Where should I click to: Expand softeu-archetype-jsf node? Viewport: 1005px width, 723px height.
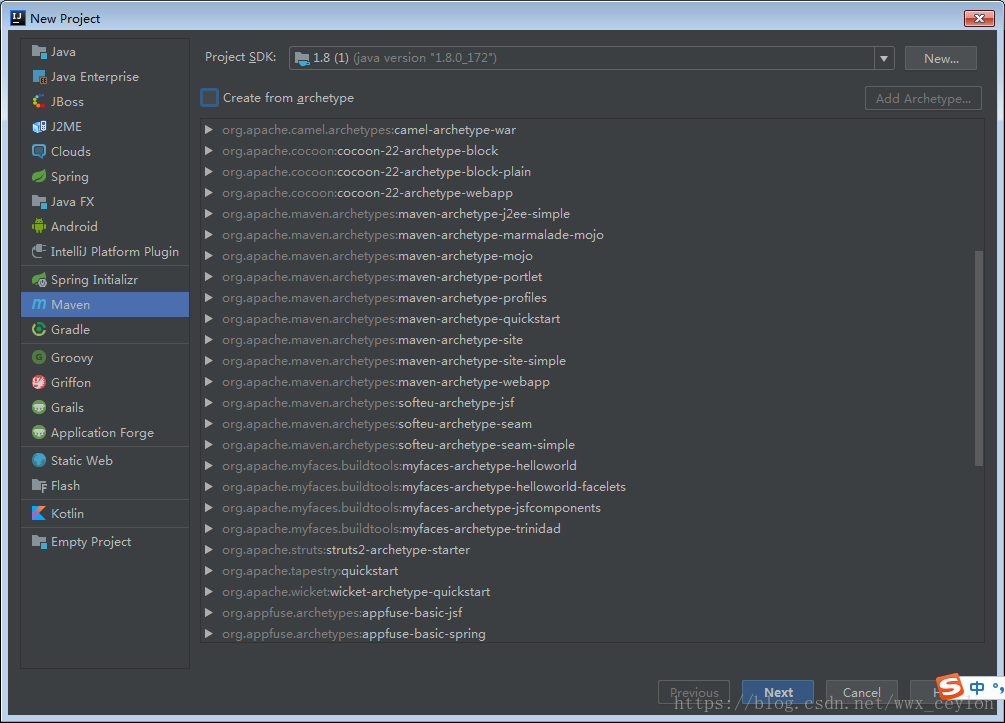coord(209,403)
